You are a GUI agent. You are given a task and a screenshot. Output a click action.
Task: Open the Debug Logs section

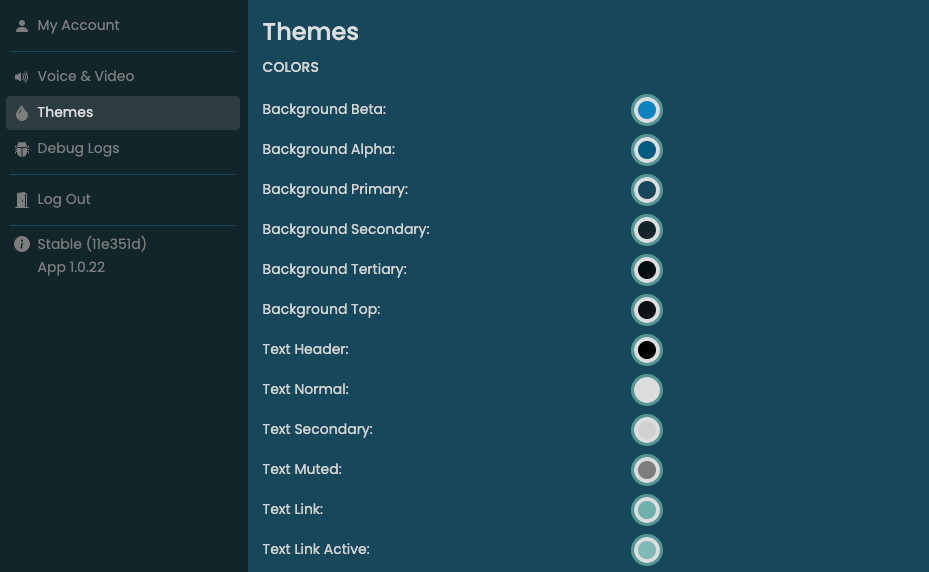(x=78, y=149)
